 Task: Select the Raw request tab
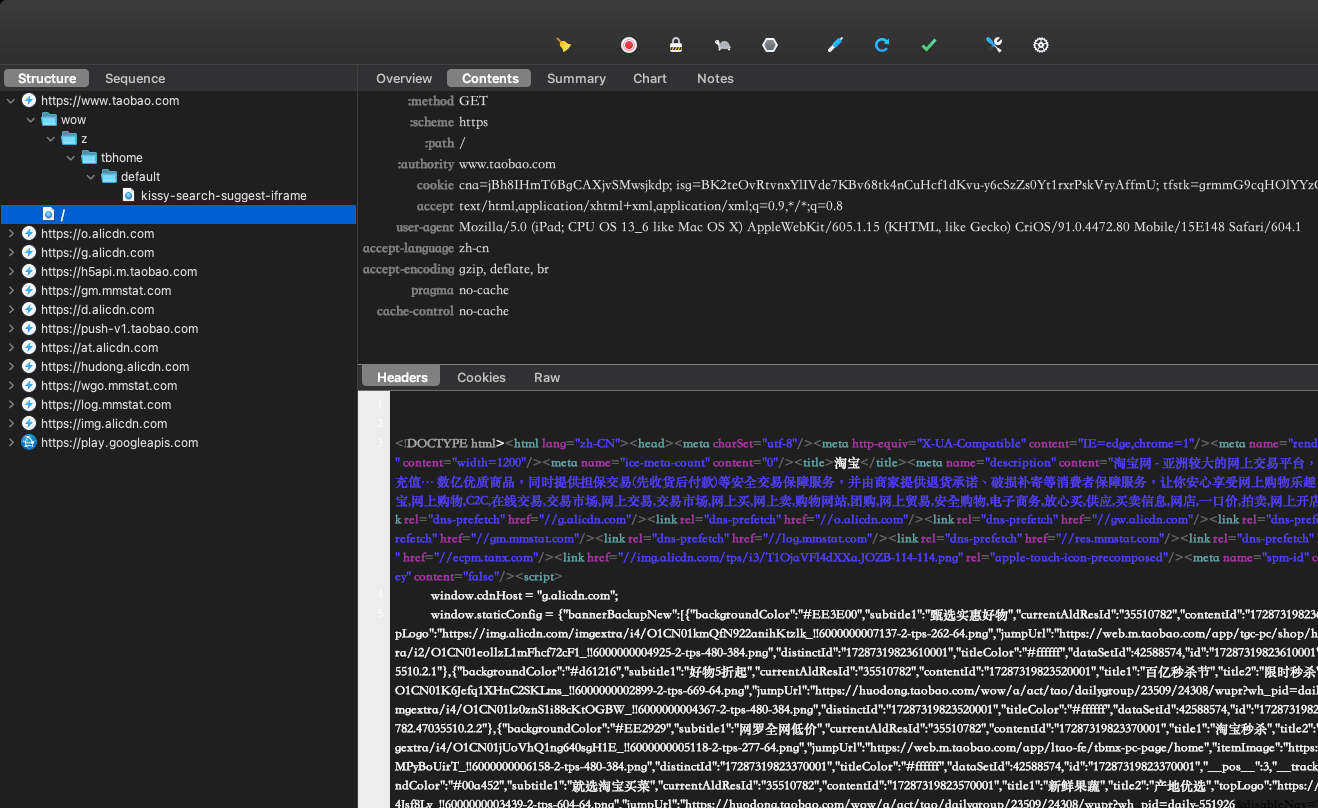coord(547,377)
